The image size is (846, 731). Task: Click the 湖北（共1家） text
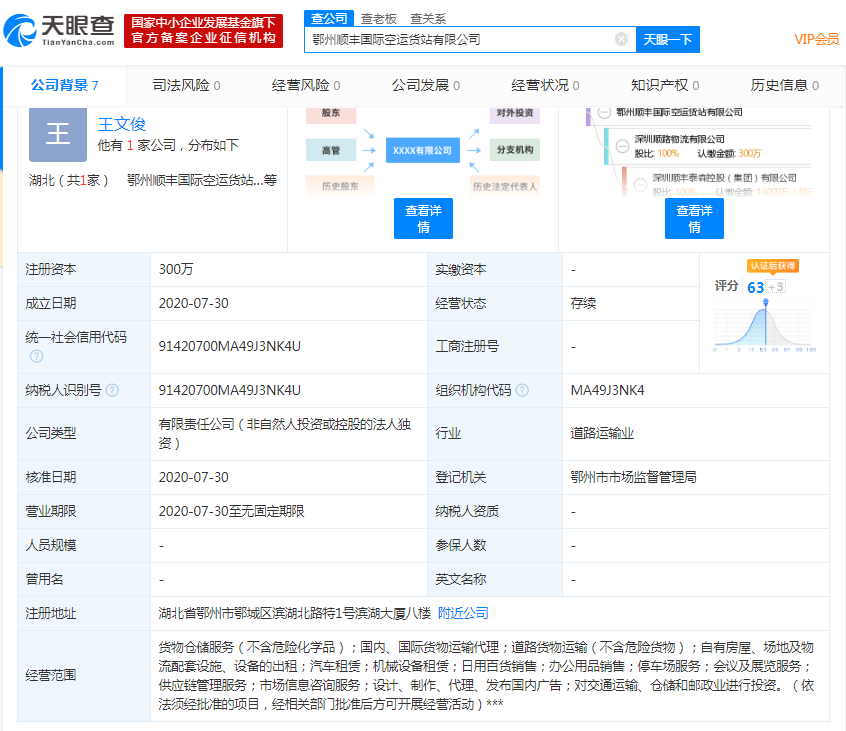69,180
